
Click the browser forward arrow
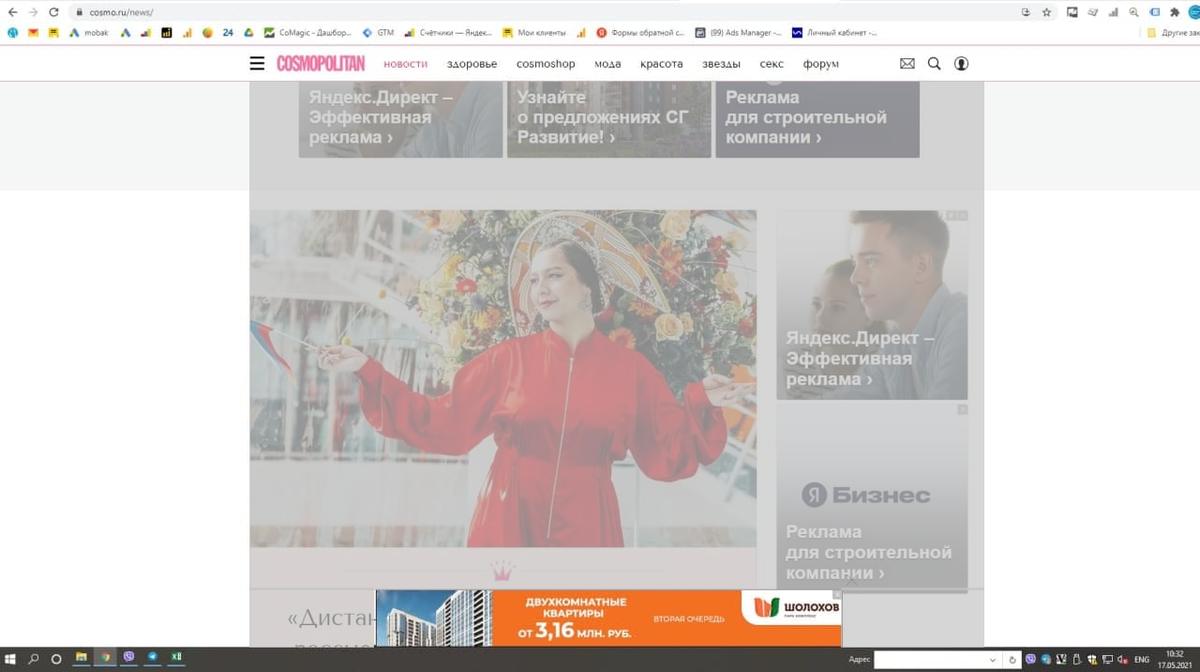click(x=33, y=12)
